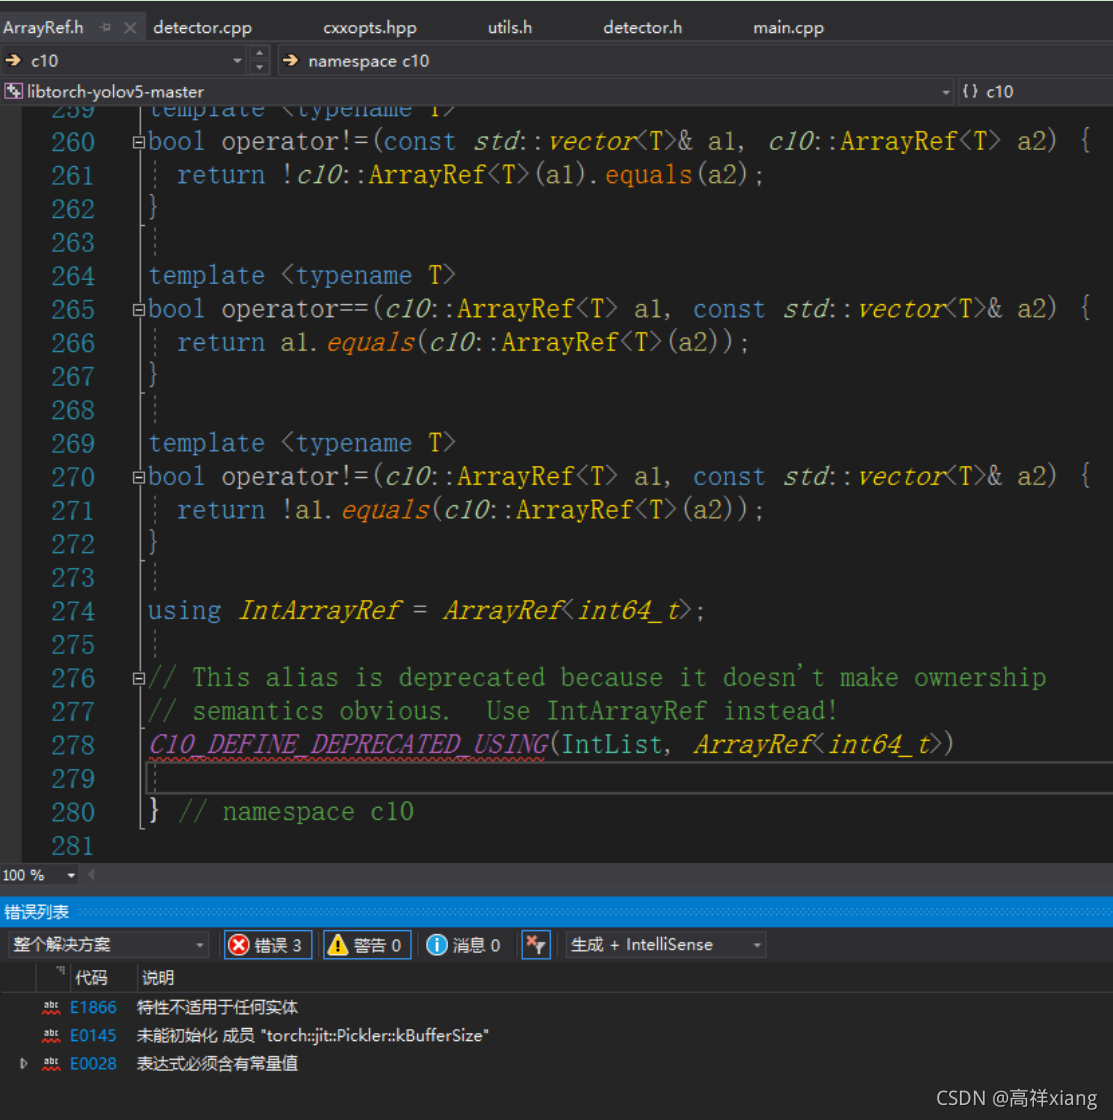Viewport: 1113px width, 1120px height.
Task: Toggle the 错误 3 errors filter
Action: click(x=267, y=944)
